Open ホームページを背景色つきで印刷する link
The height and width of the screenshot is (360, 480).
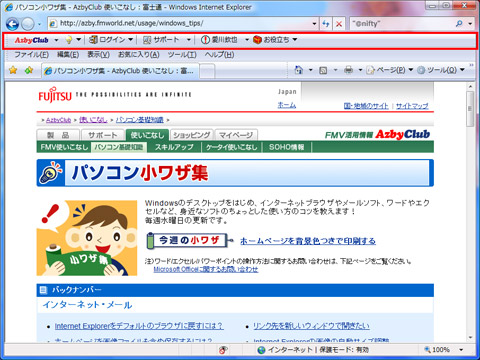[308, 241]
